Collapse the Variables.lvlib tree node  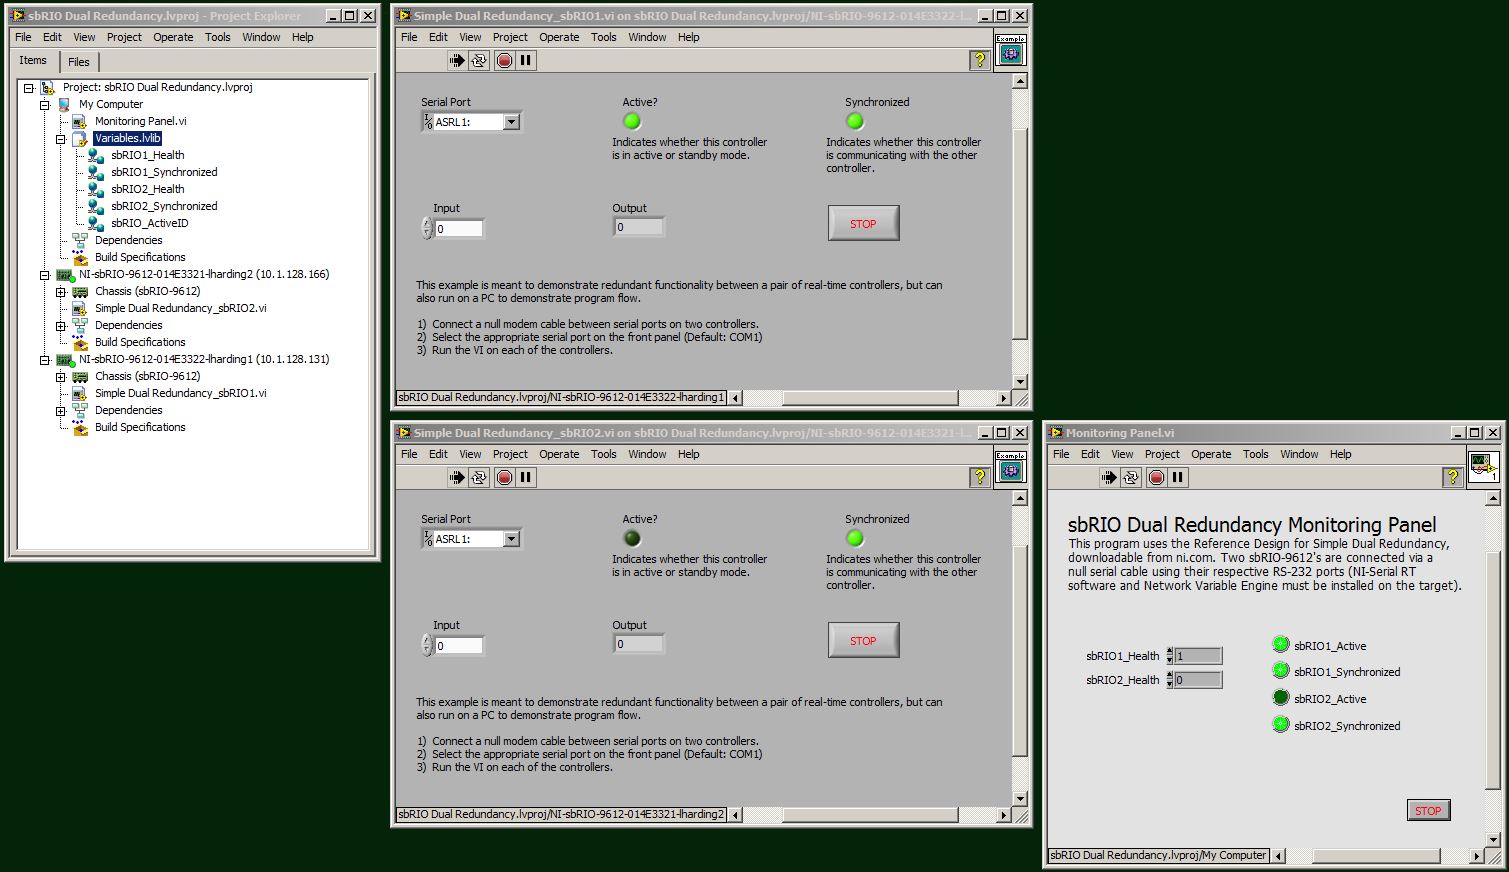click(61, 139)
